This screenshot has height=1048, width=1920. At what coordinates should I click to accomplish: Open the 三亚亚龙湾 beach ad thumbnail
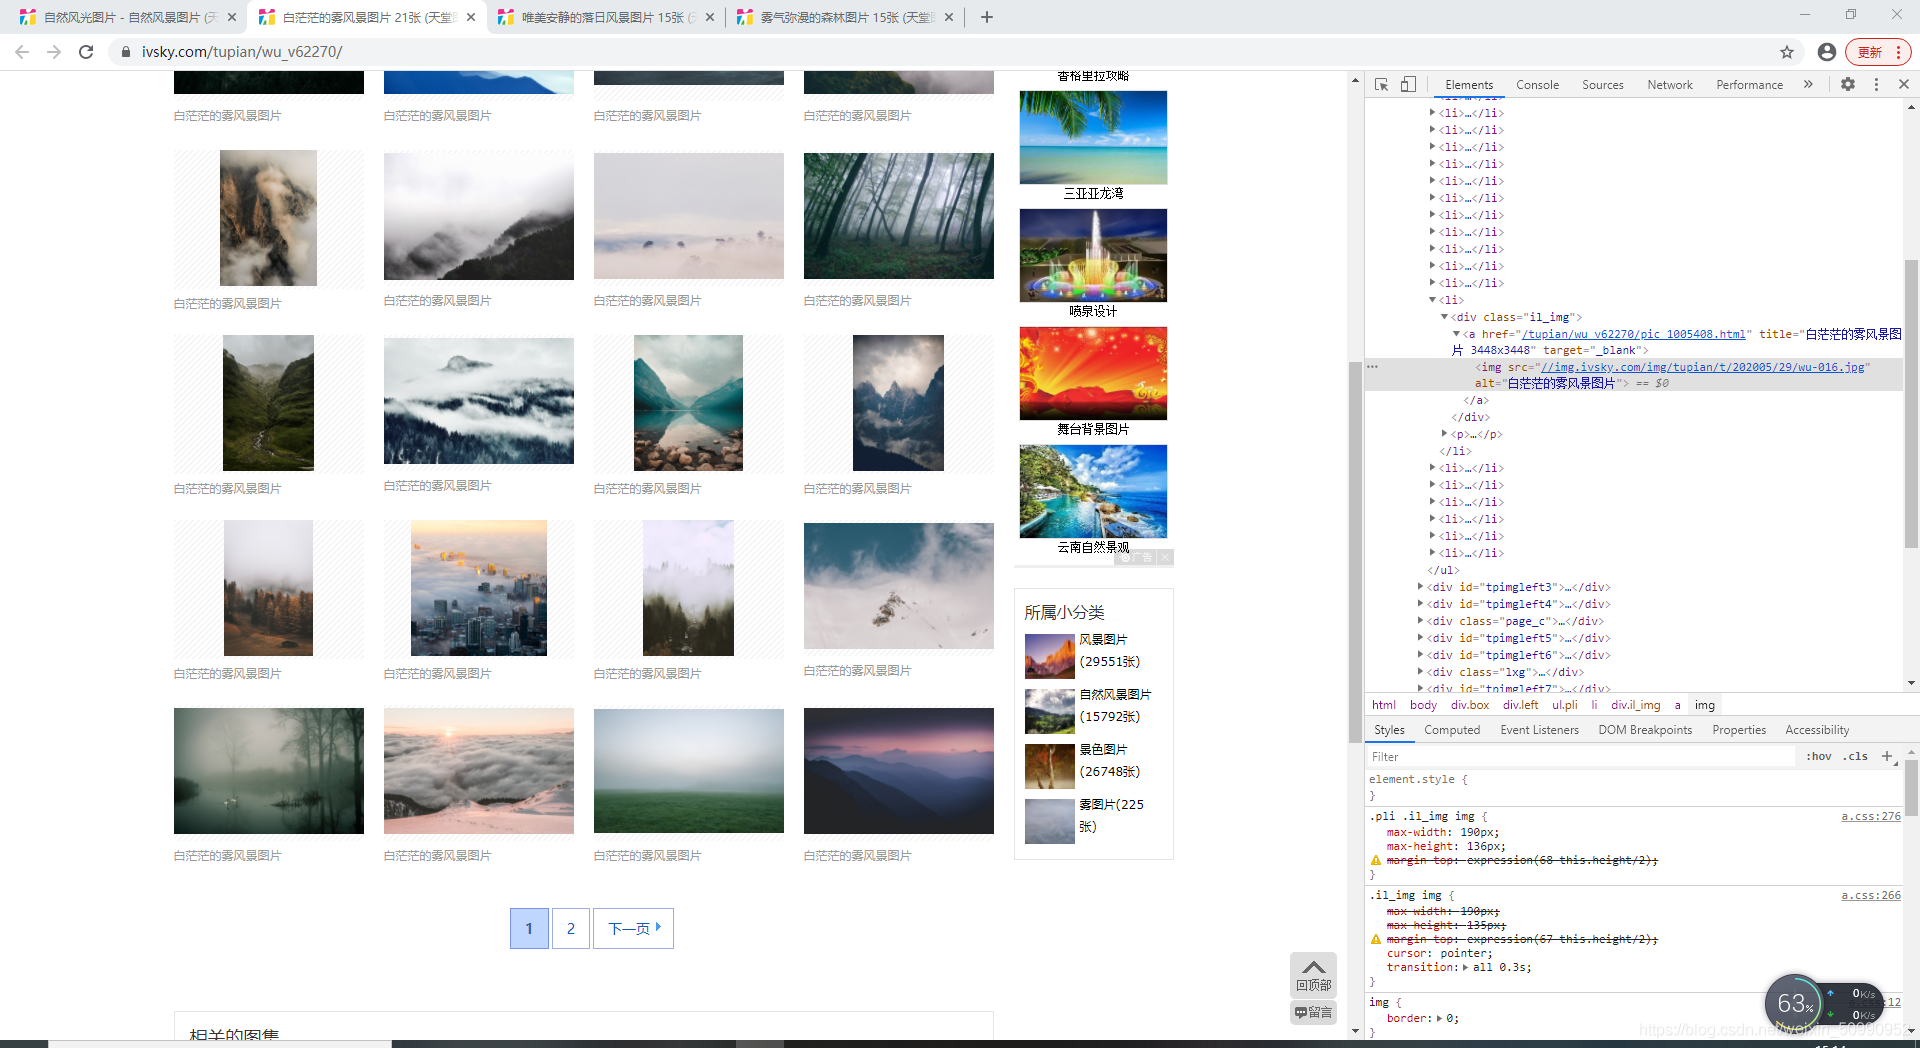pos(1093,138)
